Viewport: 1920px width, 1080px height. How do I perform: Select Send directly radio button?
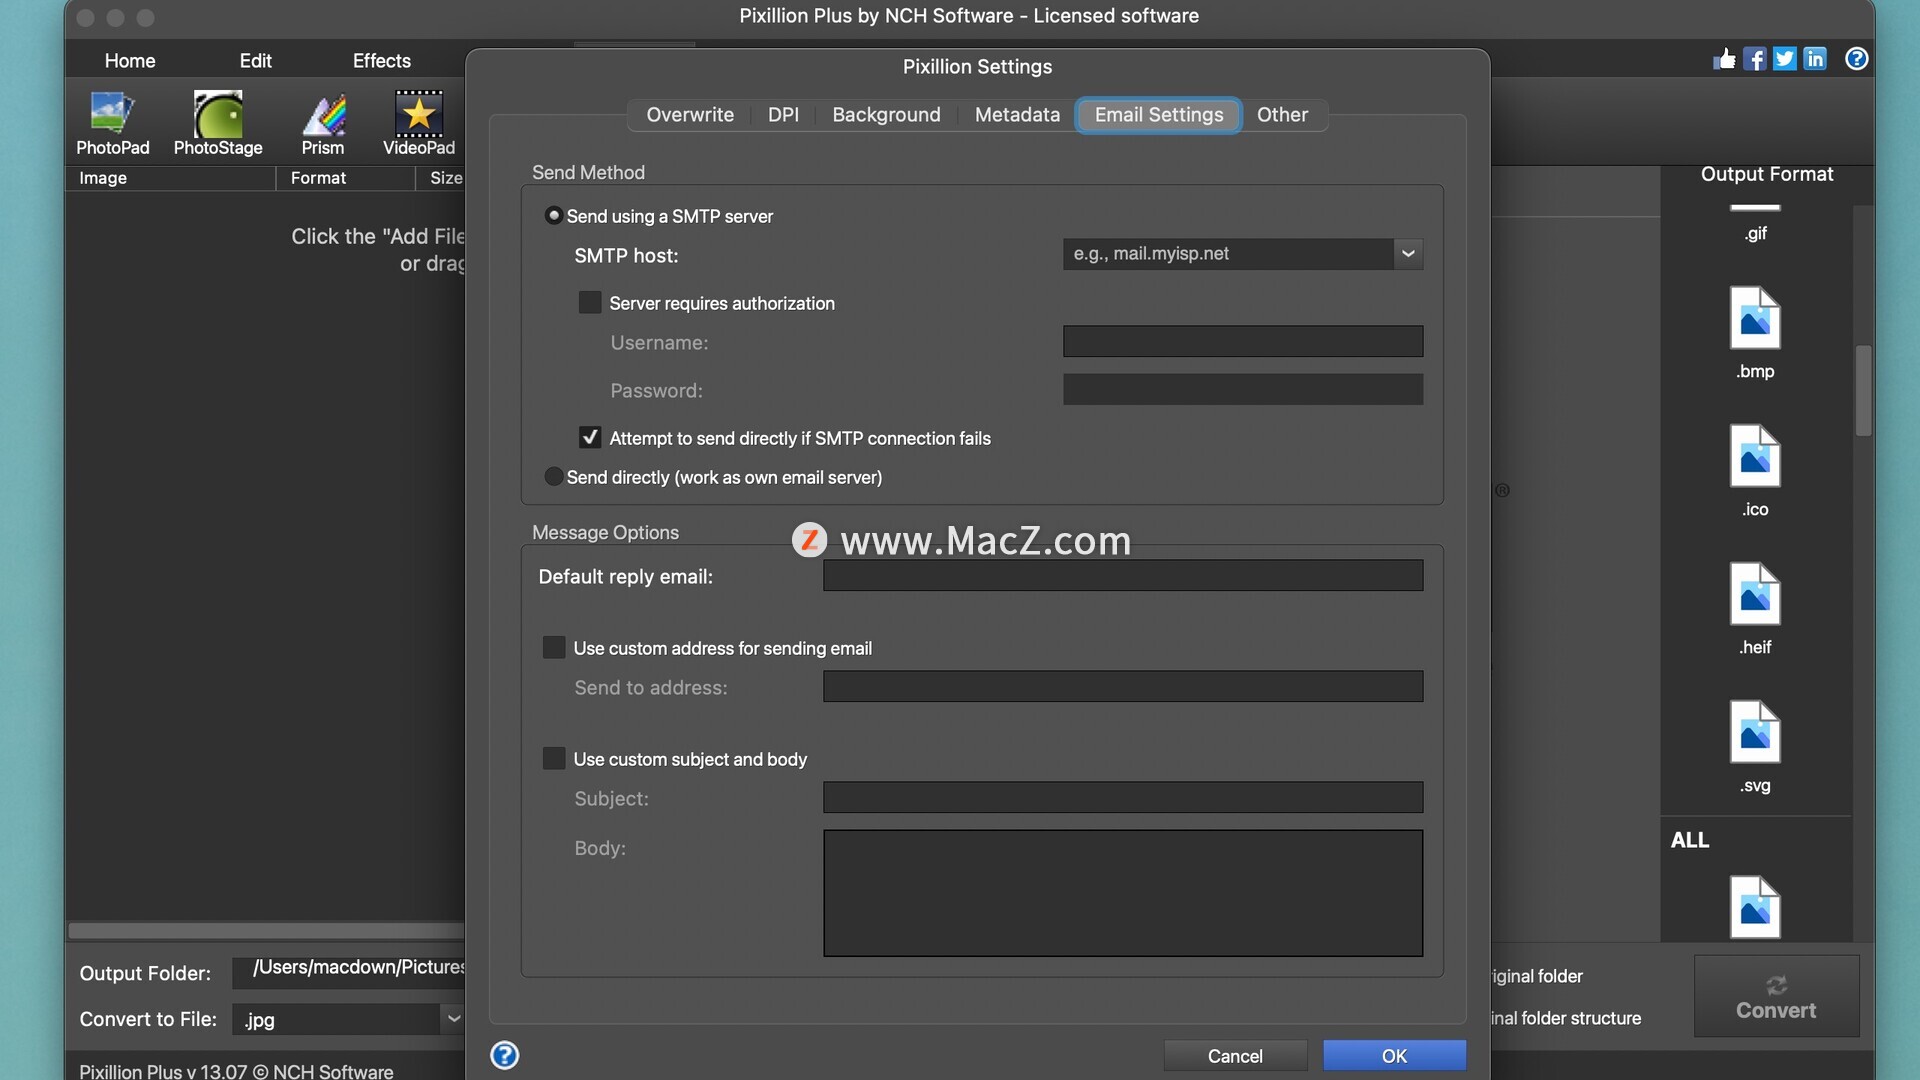553,477
